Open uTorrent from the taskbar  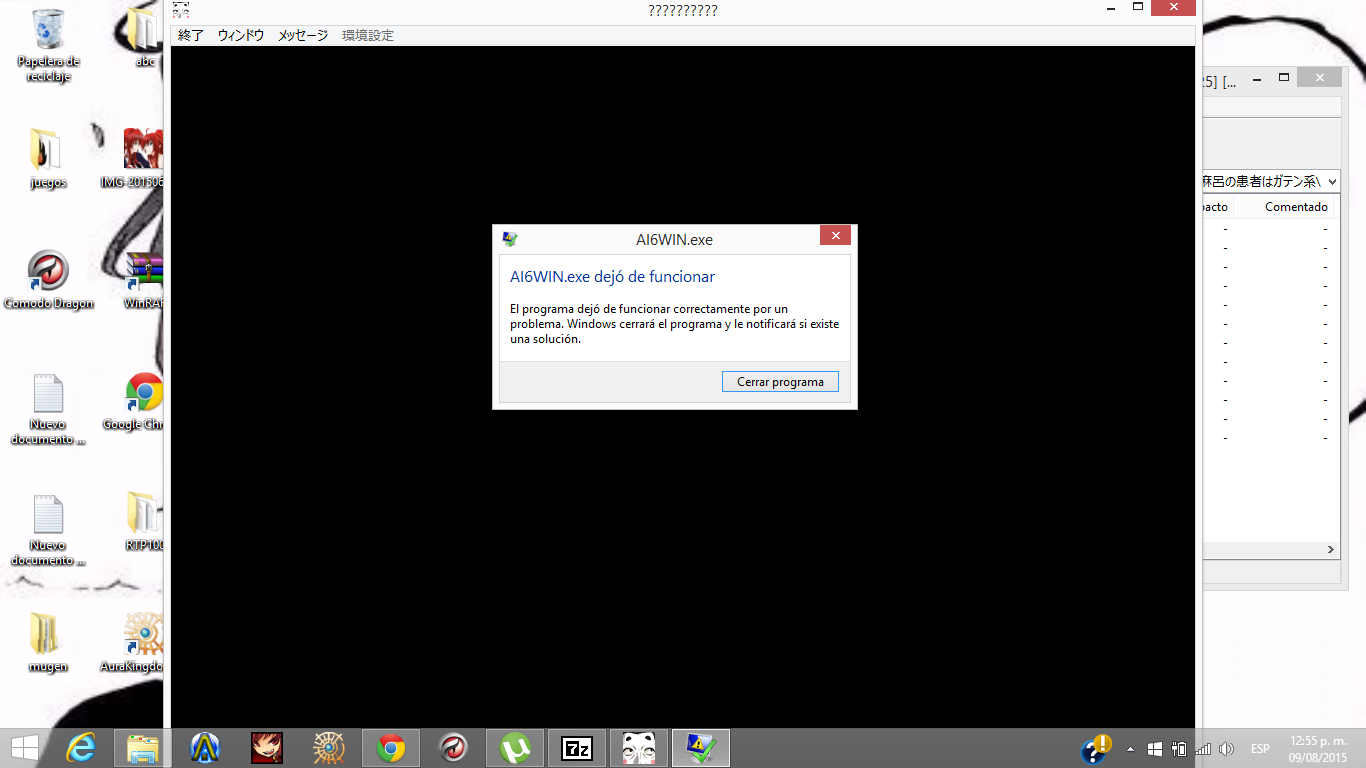click(515, 748)
